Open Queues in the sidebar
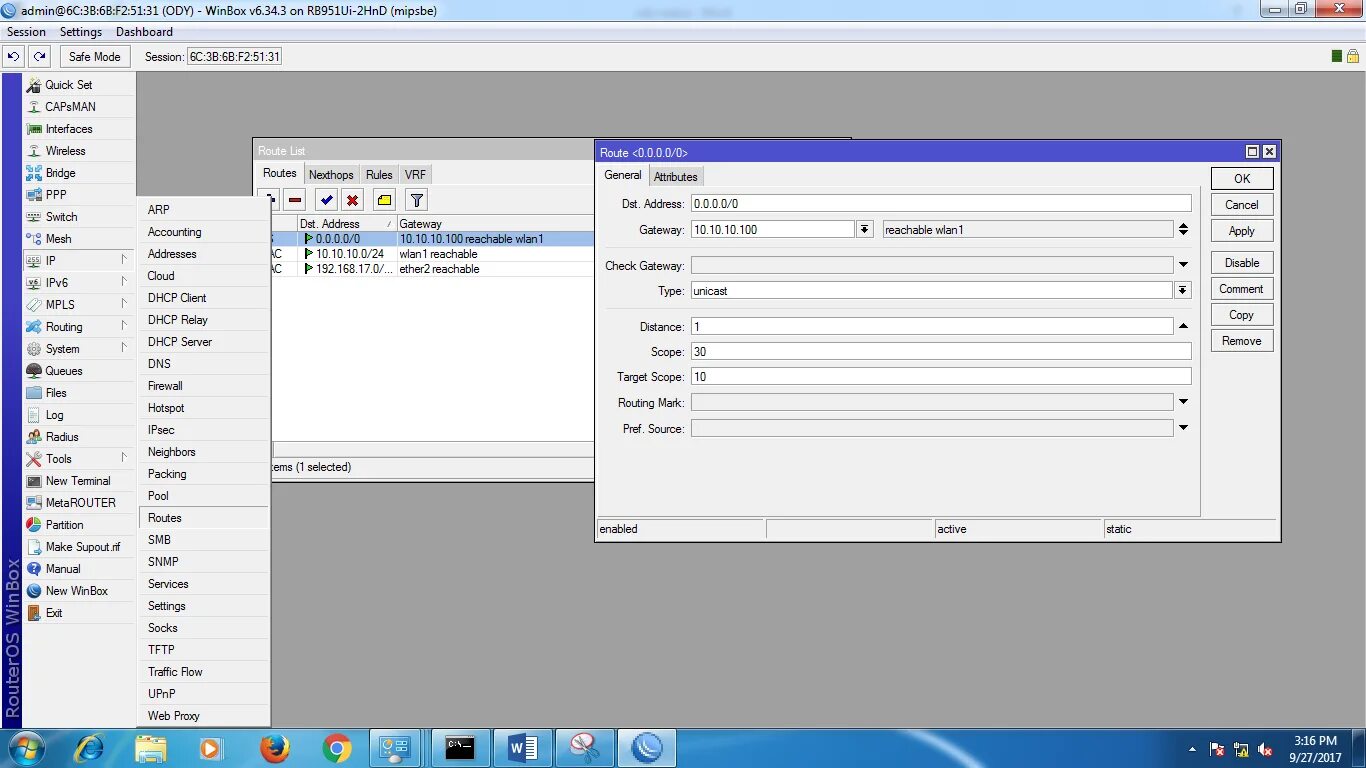 point(78,371)
